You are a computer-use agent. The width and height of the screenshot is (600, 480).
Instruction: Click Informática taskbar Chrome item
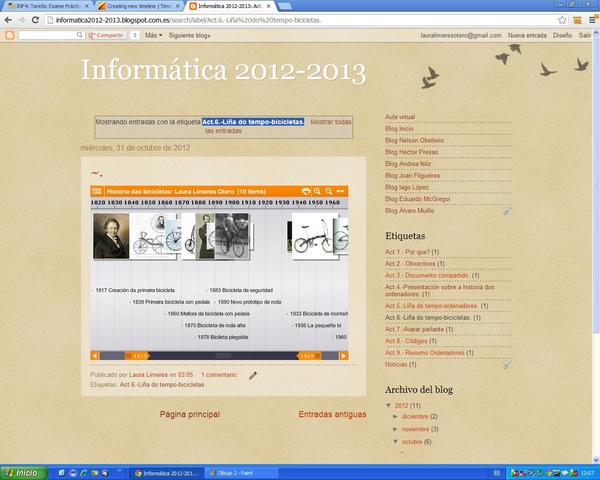167,473
